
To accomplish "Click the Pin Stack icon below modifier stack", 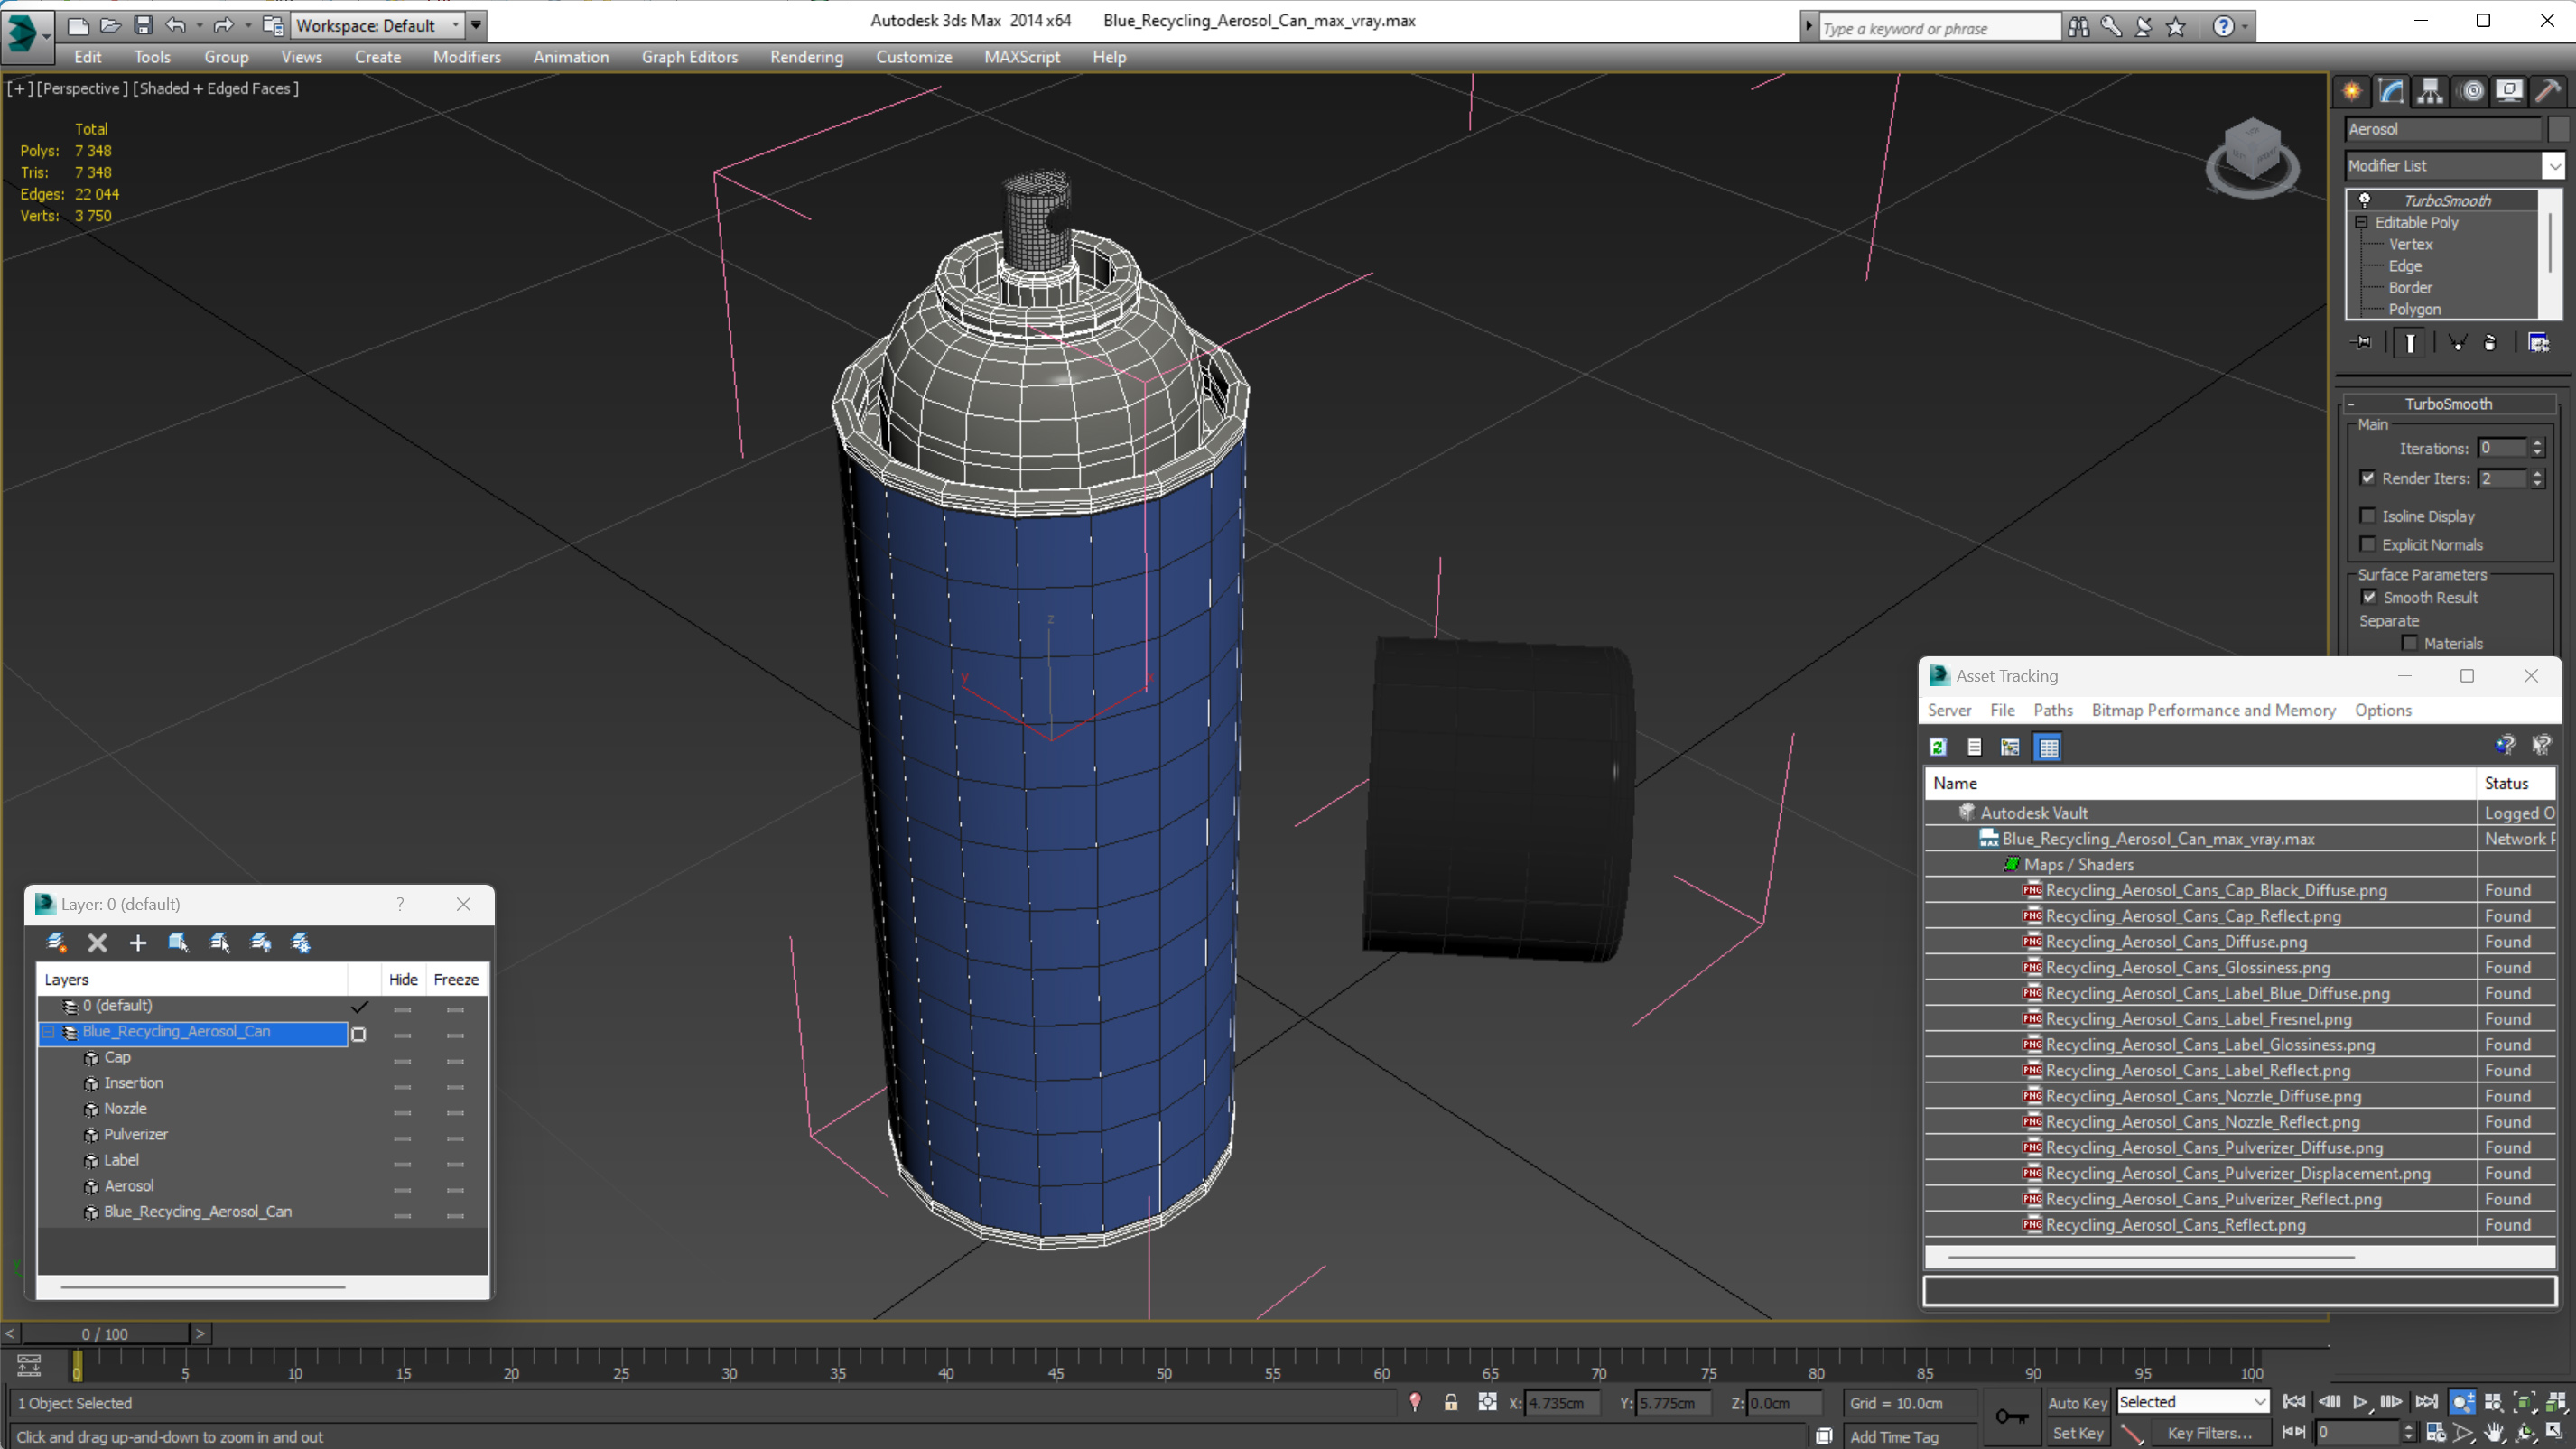I will point(2362,343).
